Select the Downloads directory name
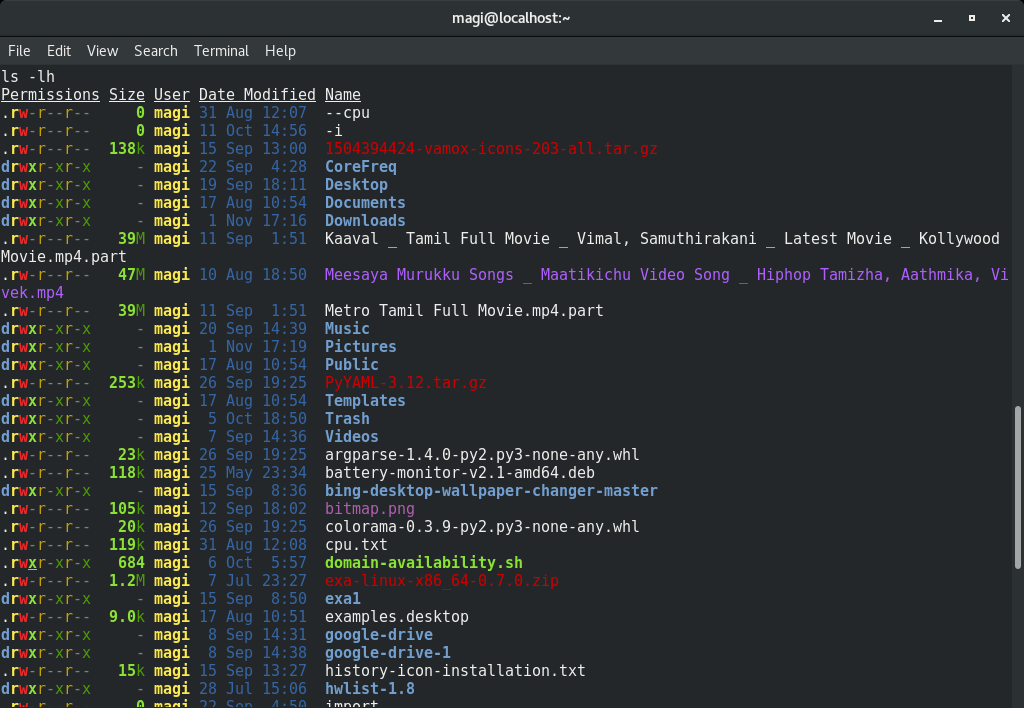Screen dimensions: 1024x708 coord(365,221)
